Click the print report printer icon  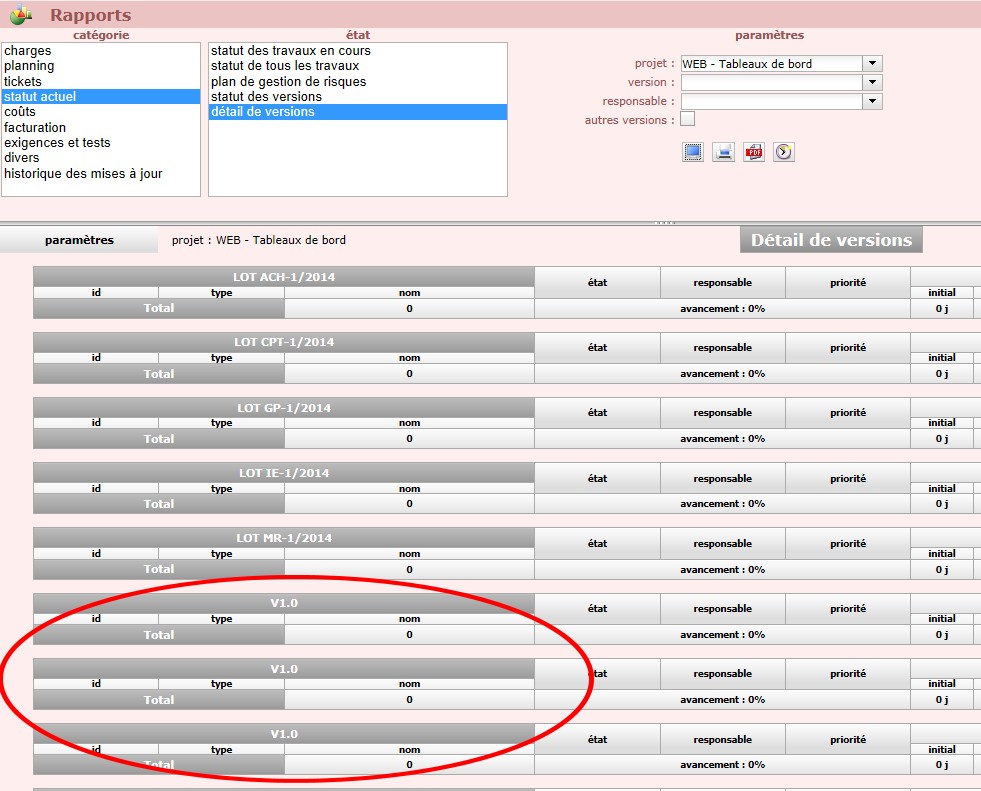723,152
